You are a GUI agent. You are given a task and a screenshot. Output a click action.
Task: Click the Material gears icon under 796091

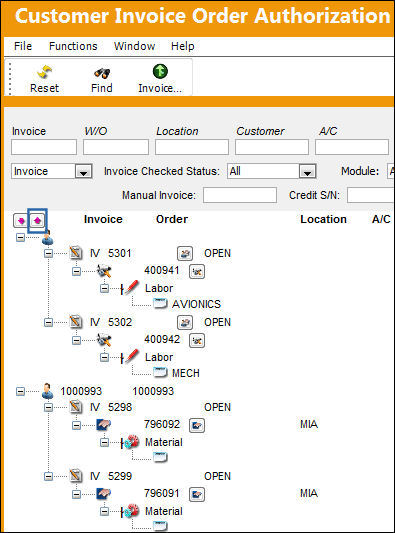[132, 511]
